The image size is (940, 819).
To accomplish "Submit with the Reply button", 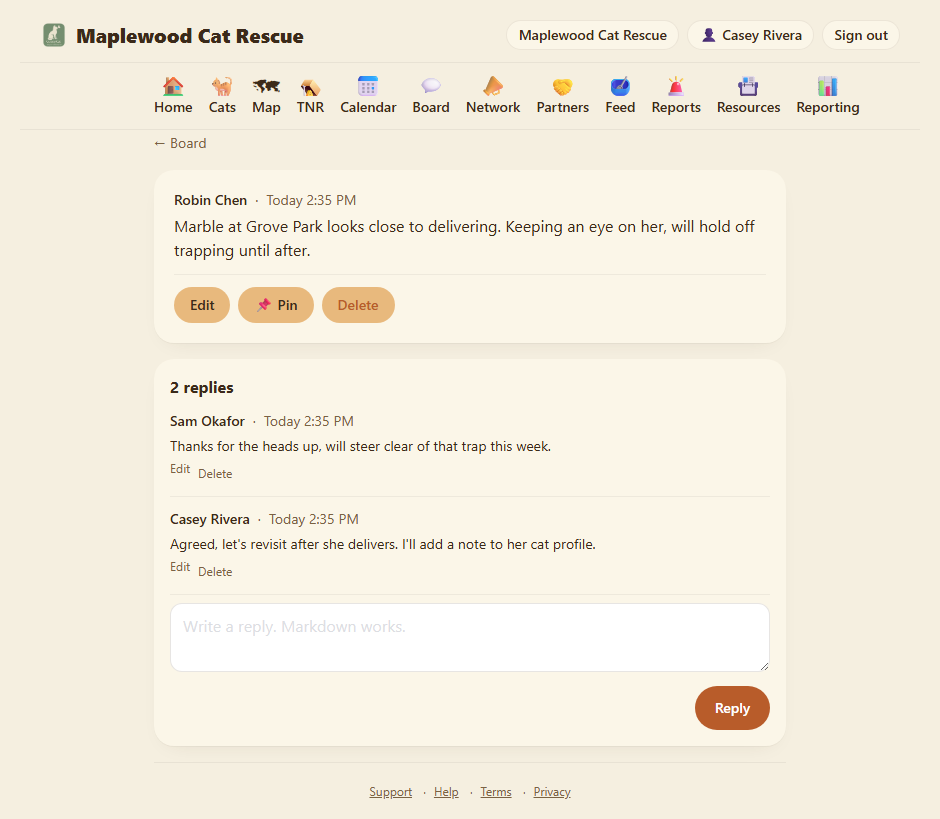I will pos(732,708).
